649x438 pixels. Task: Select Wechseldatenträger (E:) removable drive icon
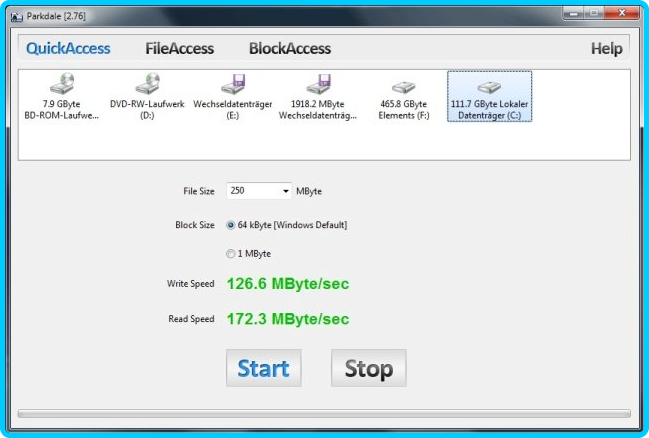tap(233, 84)
